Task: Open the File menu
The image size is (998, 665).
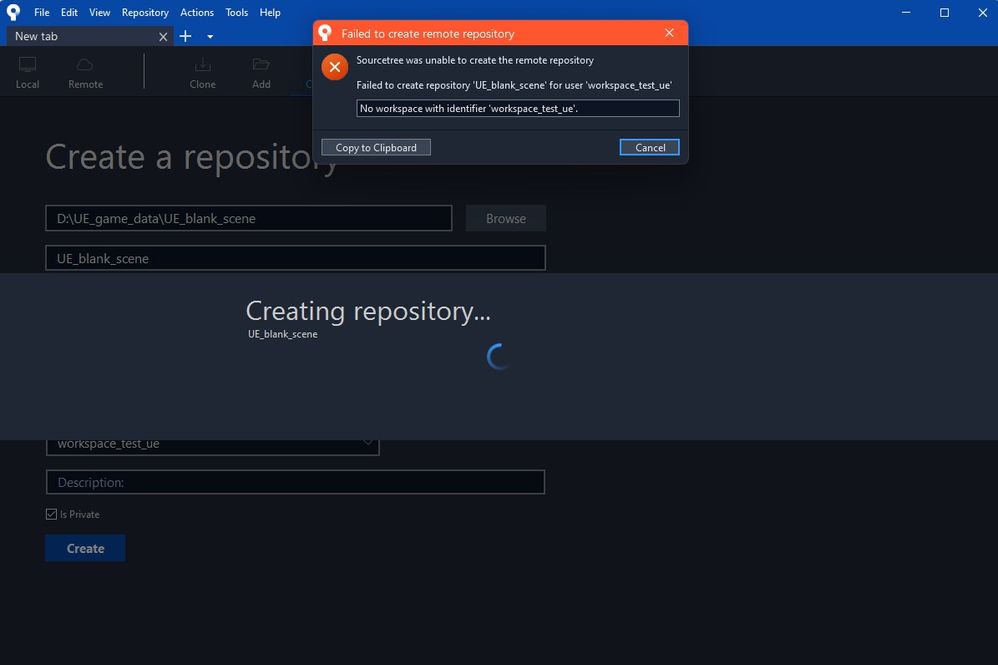Action: click(x=41, y=12)
